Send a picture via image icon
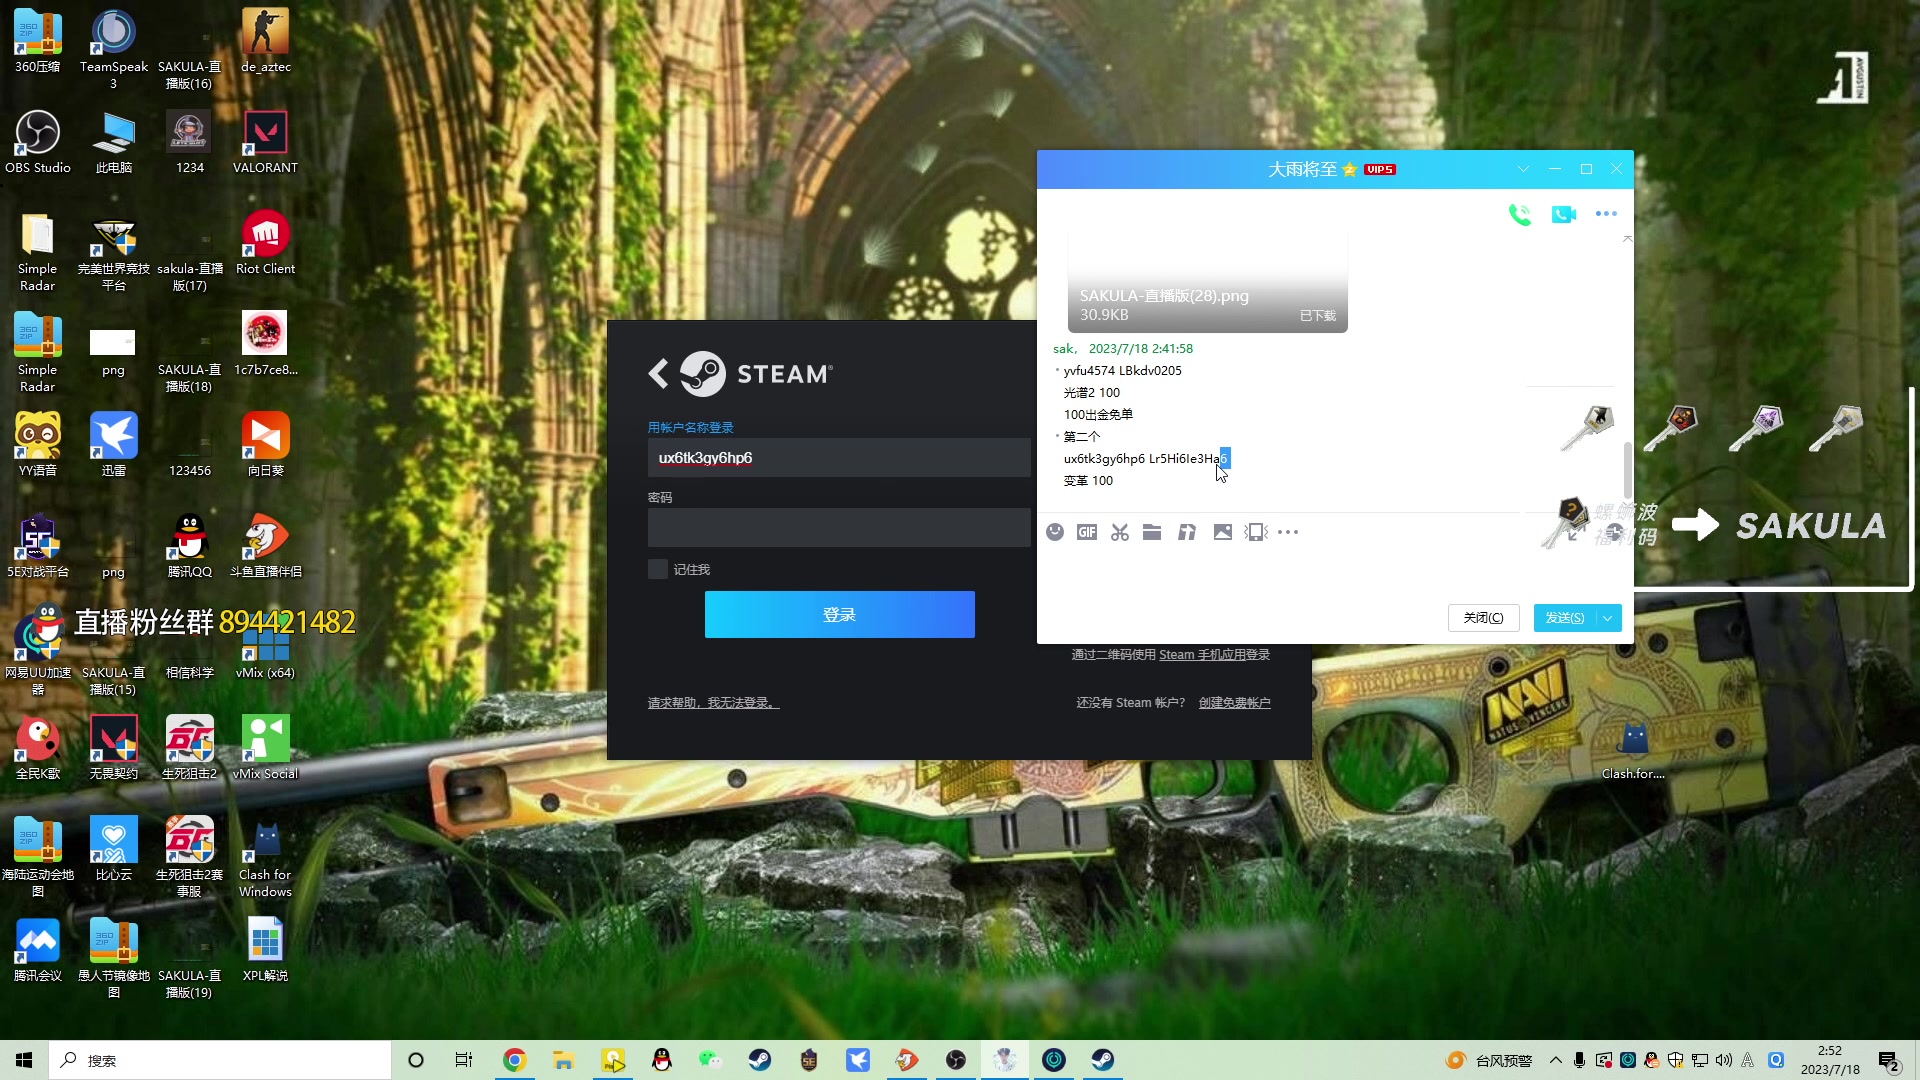Screen dimensions: 1920x1080 [1222, 532]
